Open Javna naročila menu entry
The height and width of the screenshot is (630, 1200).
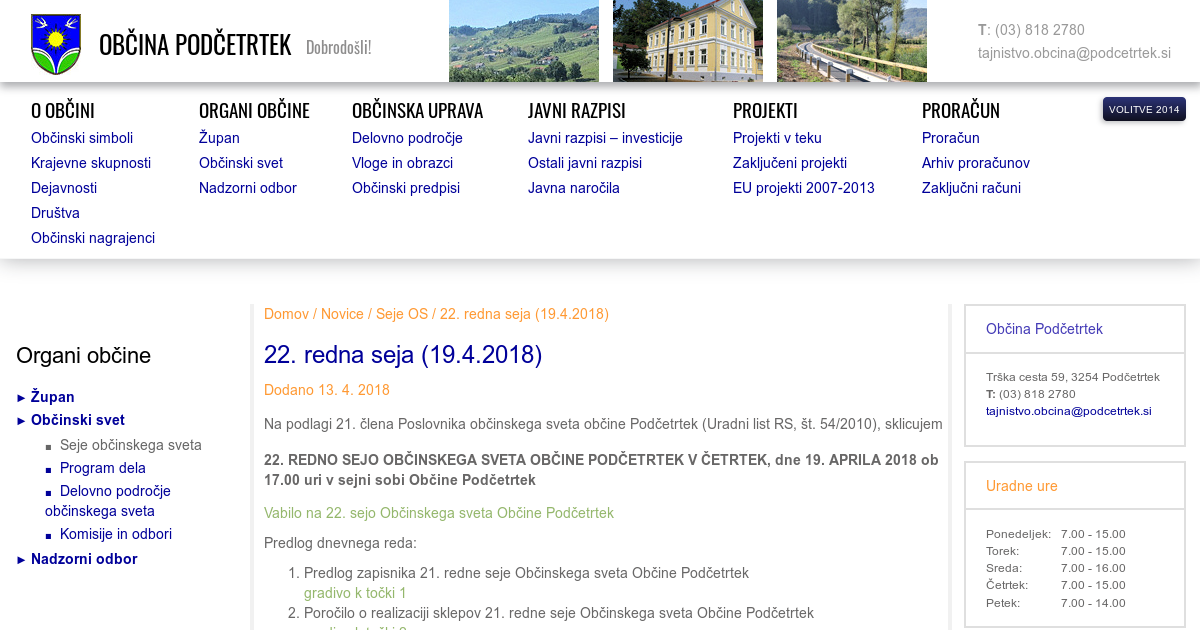[574, 188]
